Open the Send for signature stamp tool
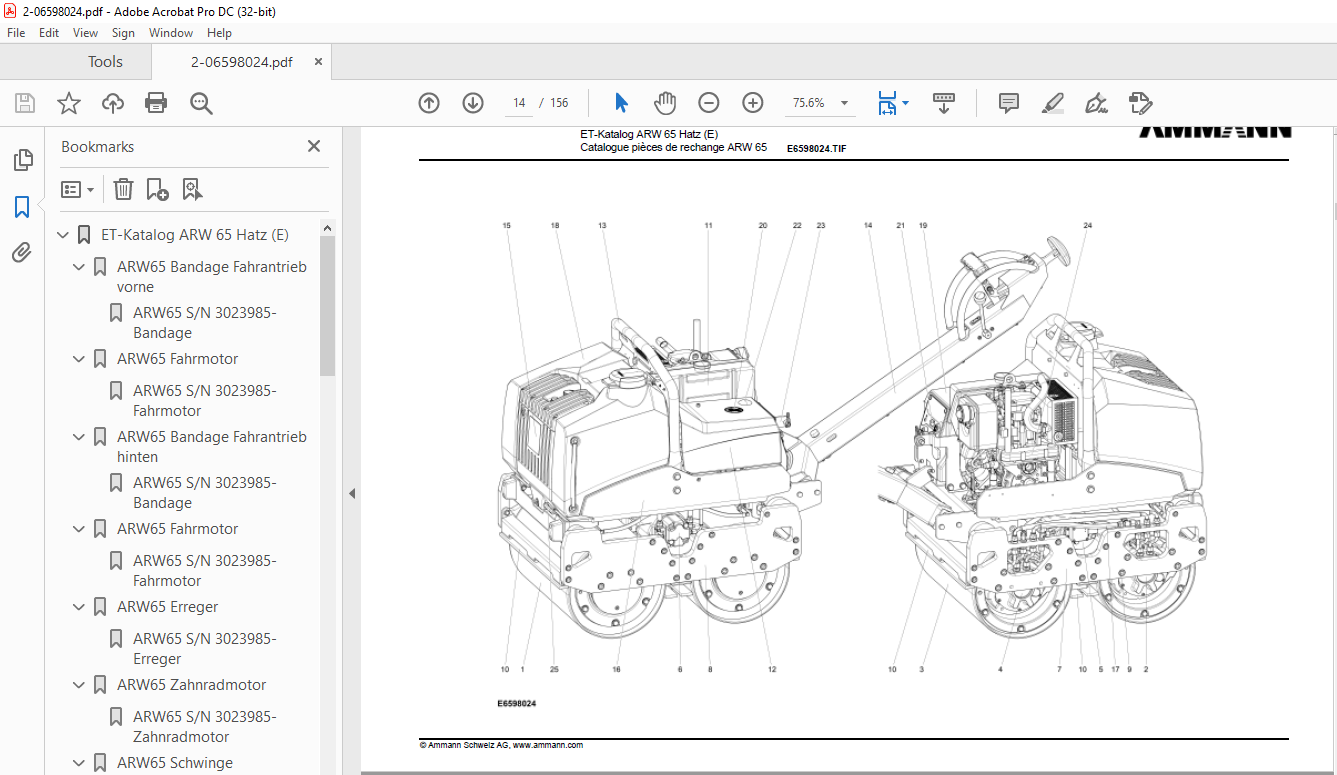1337x775 pixels. [x=1140, y=103]
